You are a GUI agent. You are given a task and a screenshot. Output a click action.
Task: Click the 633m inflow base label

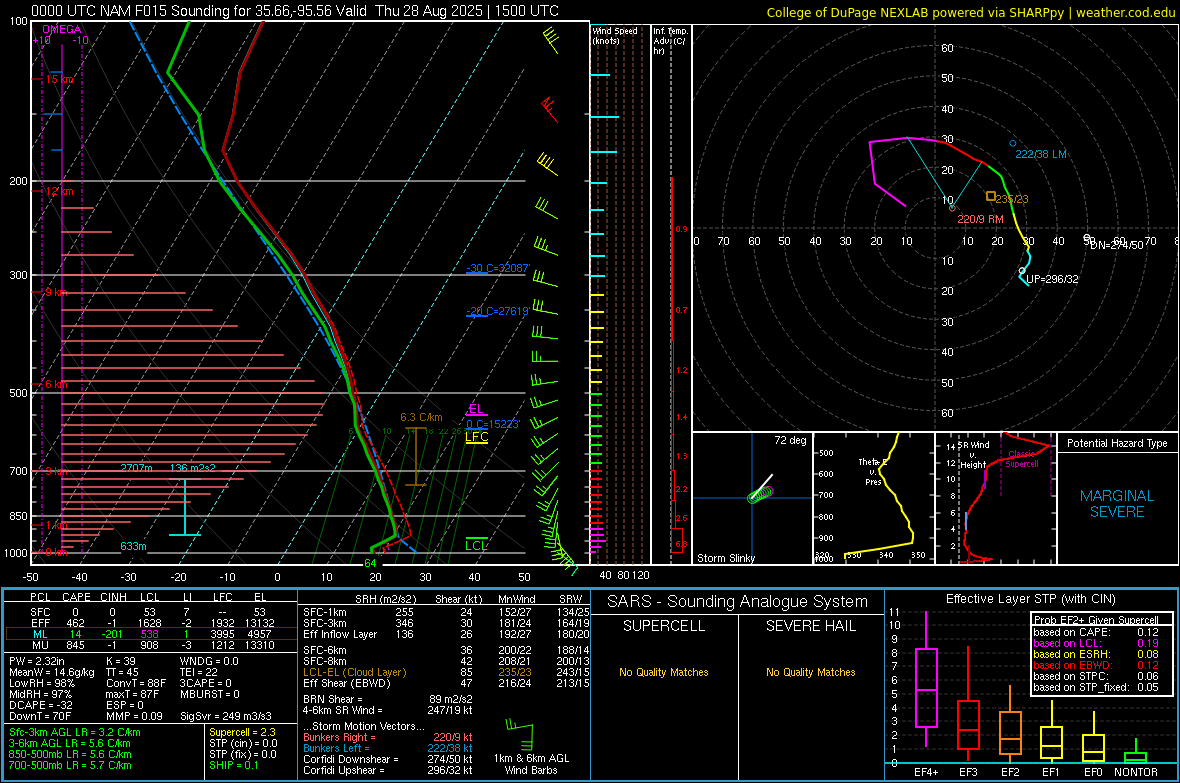[x=133, y=547]
